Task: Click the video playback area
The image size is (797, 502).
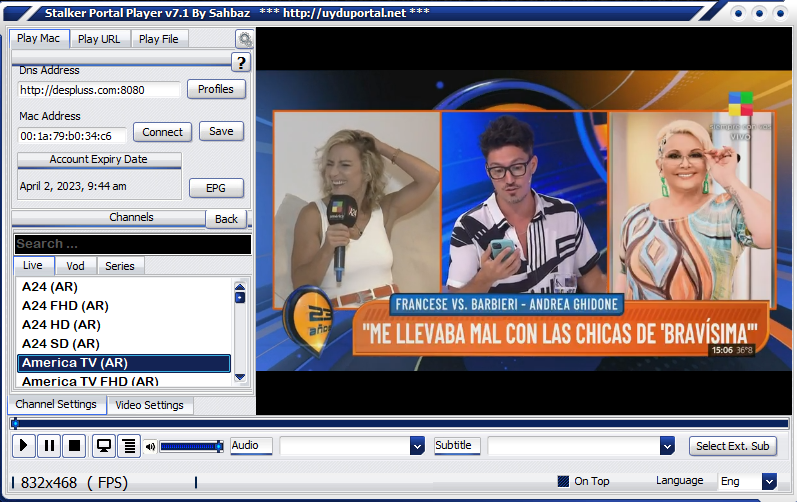Action: pos(524,221)
